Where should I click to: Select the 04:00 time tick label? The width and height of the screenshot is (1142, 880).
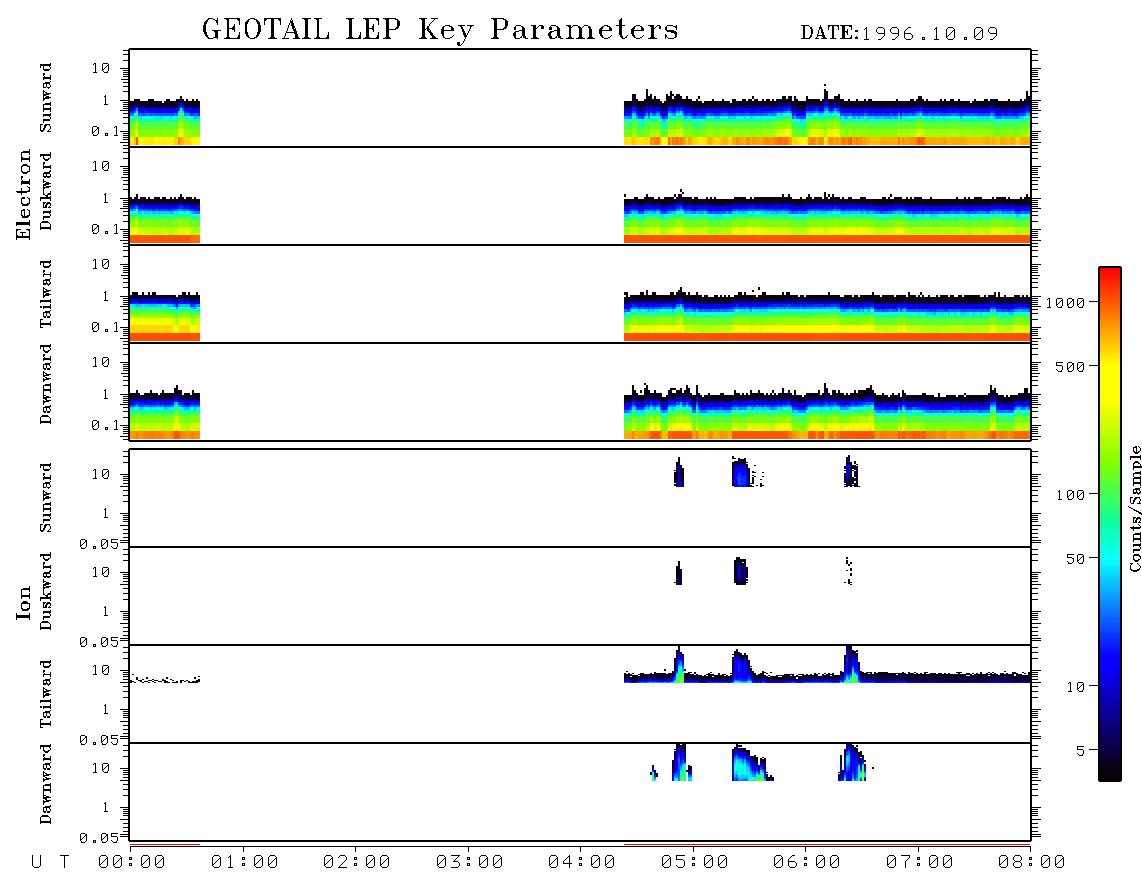582,863
